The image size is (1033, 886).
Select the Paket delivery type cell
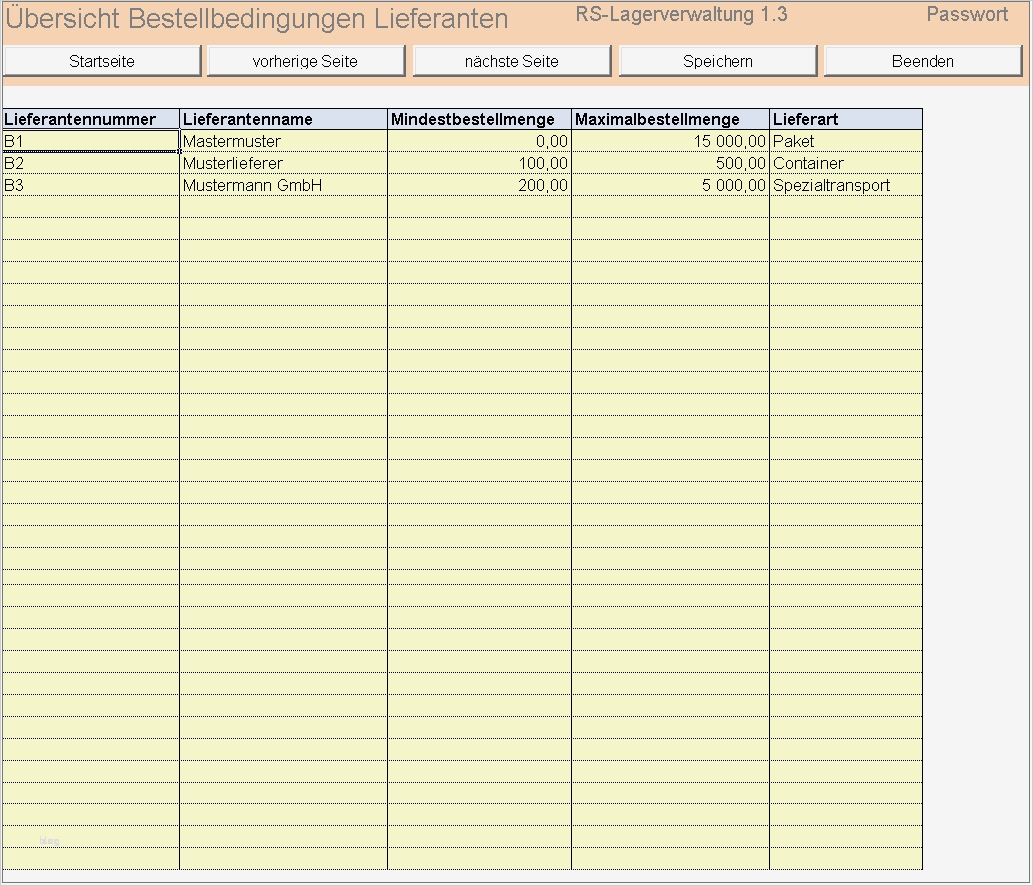click(x=845, y=141)
